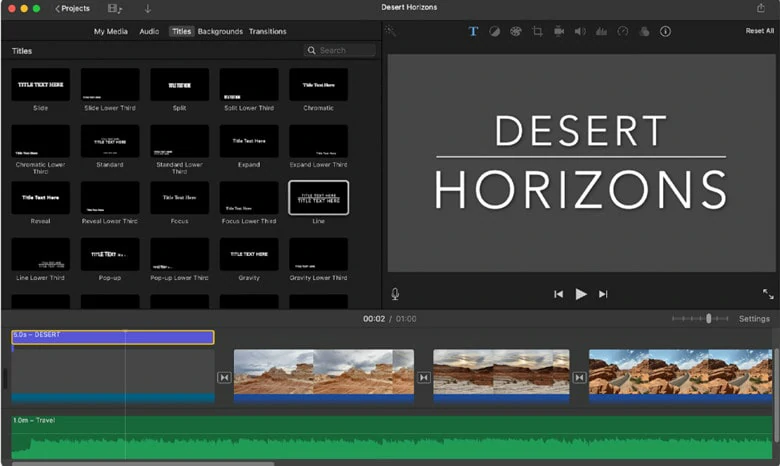Click the microphone voiceover icon
The height and width of the screenshot is (466, 780).
click(x=395, y=294)
